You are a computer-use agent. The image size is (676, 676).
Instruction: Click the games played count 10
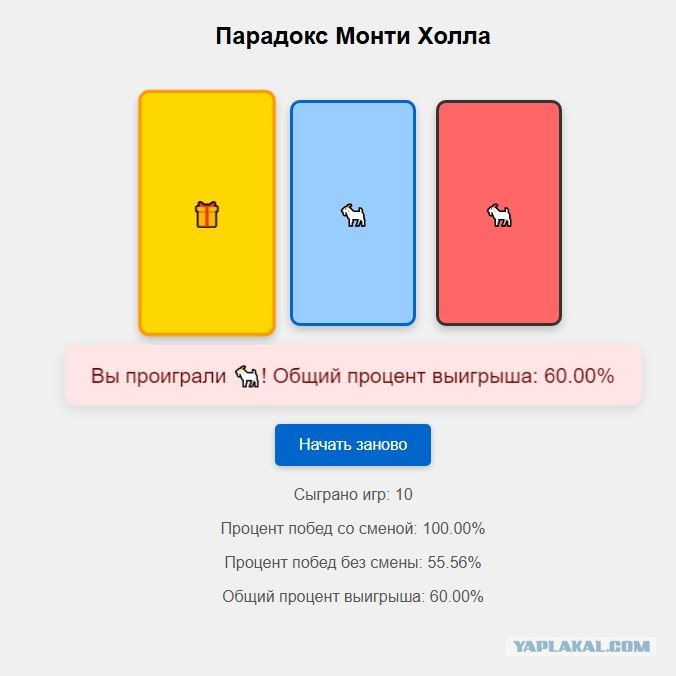404,494
